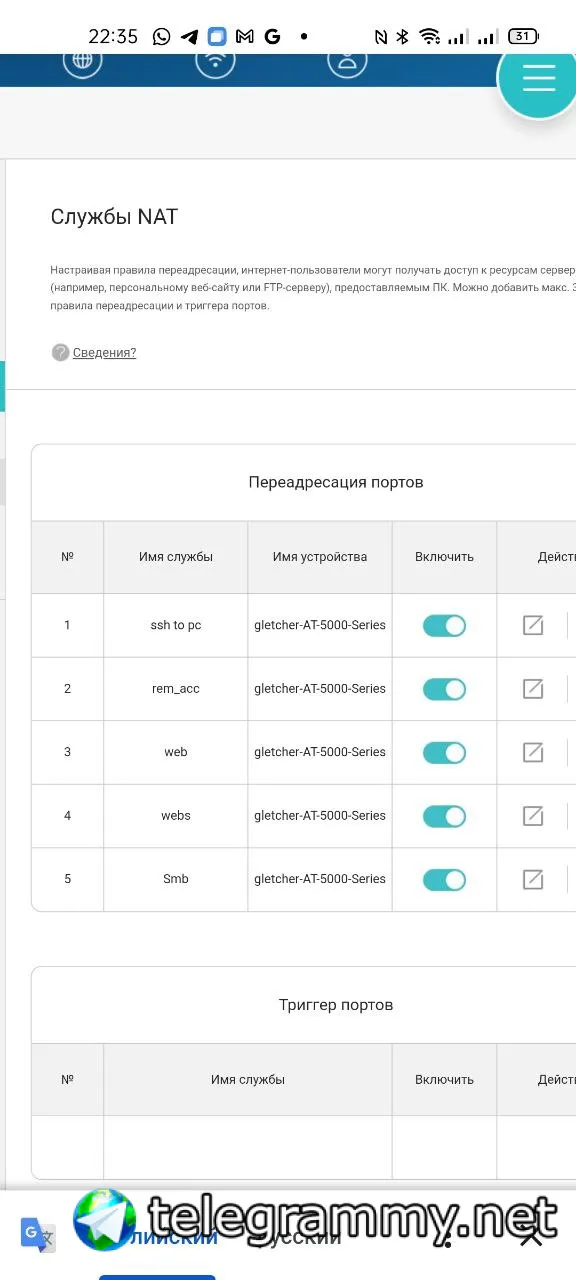This screenshot has width=576, height=1280.
Task: Open the Сведения? help link
Action: point(104,352)
